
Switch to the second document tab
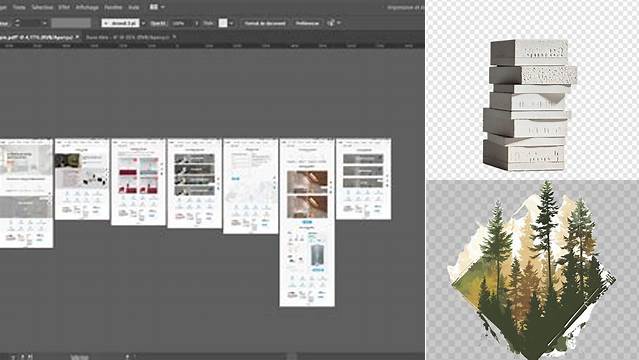pyautogui.click(x=128, y=37)
